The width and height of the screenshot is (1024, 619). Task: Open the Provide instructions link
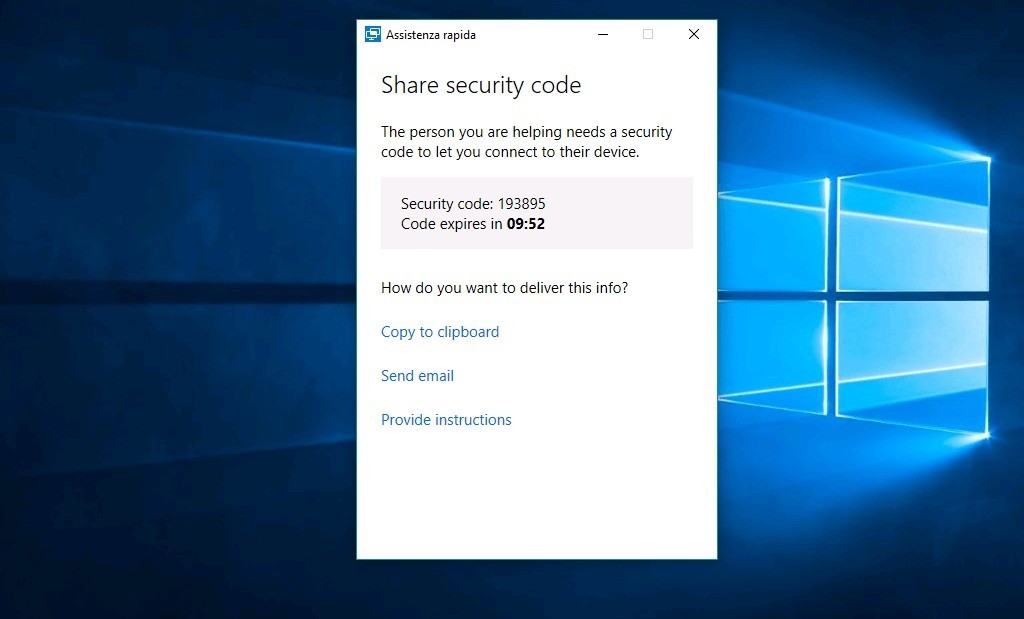(x=446, y=420)
